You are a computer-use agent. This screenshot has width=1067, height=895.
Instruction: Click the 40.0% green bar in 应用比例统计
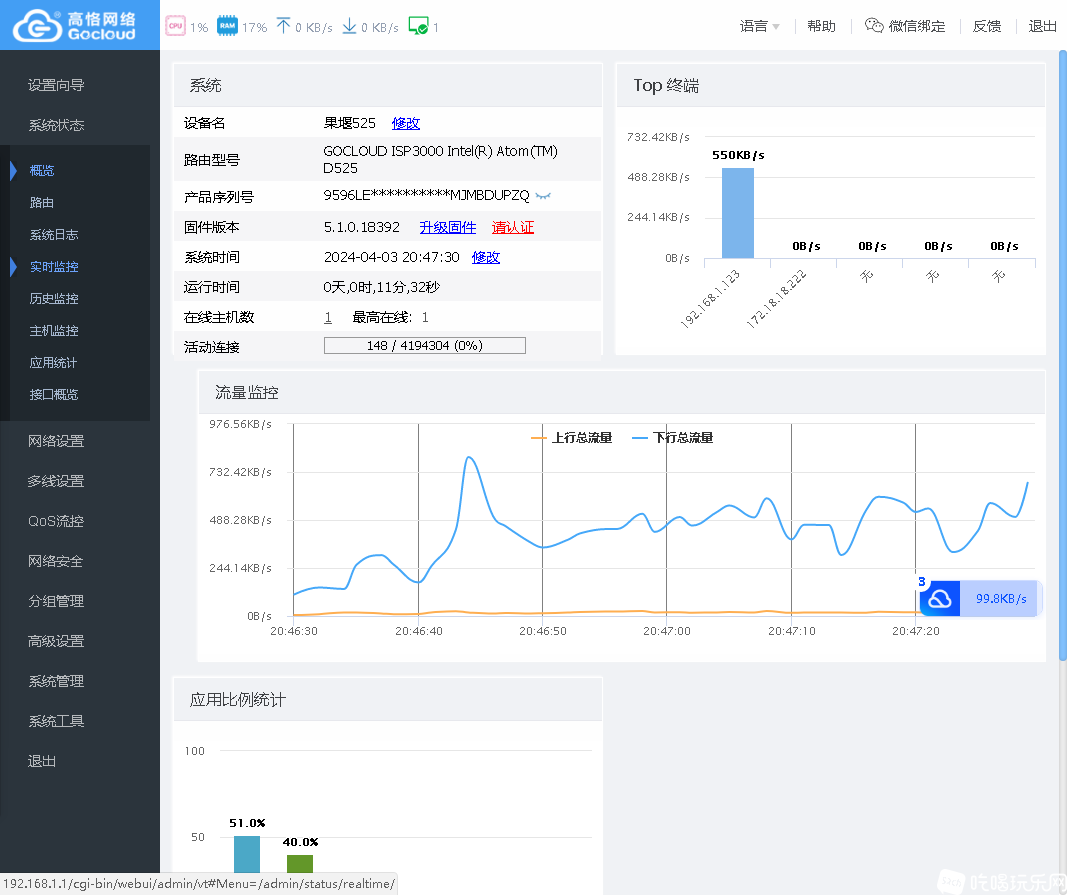(x=300, y=864)
